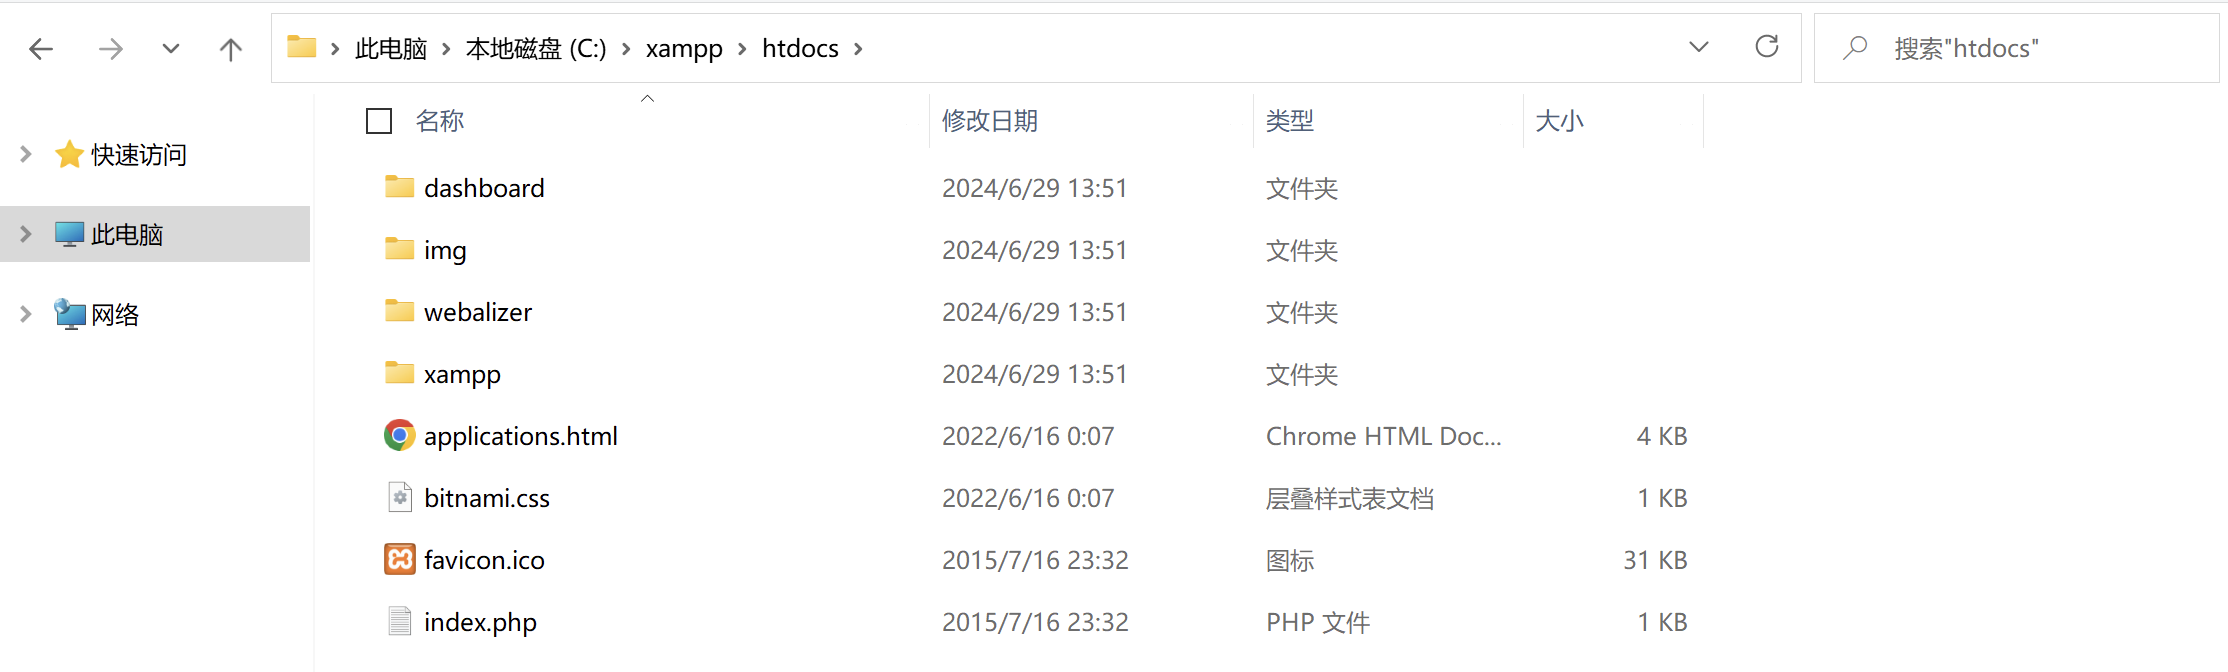Click the back navigation arrow
2228x672 pixels.
(41, 47)
